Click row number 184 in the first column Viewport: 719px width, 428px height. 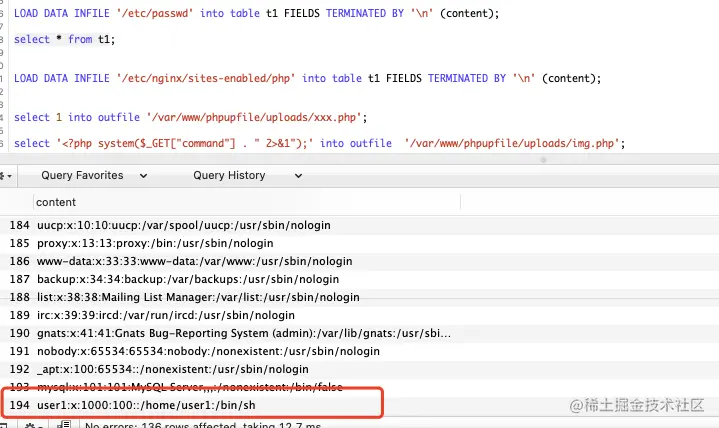click(x=19, y=225)
